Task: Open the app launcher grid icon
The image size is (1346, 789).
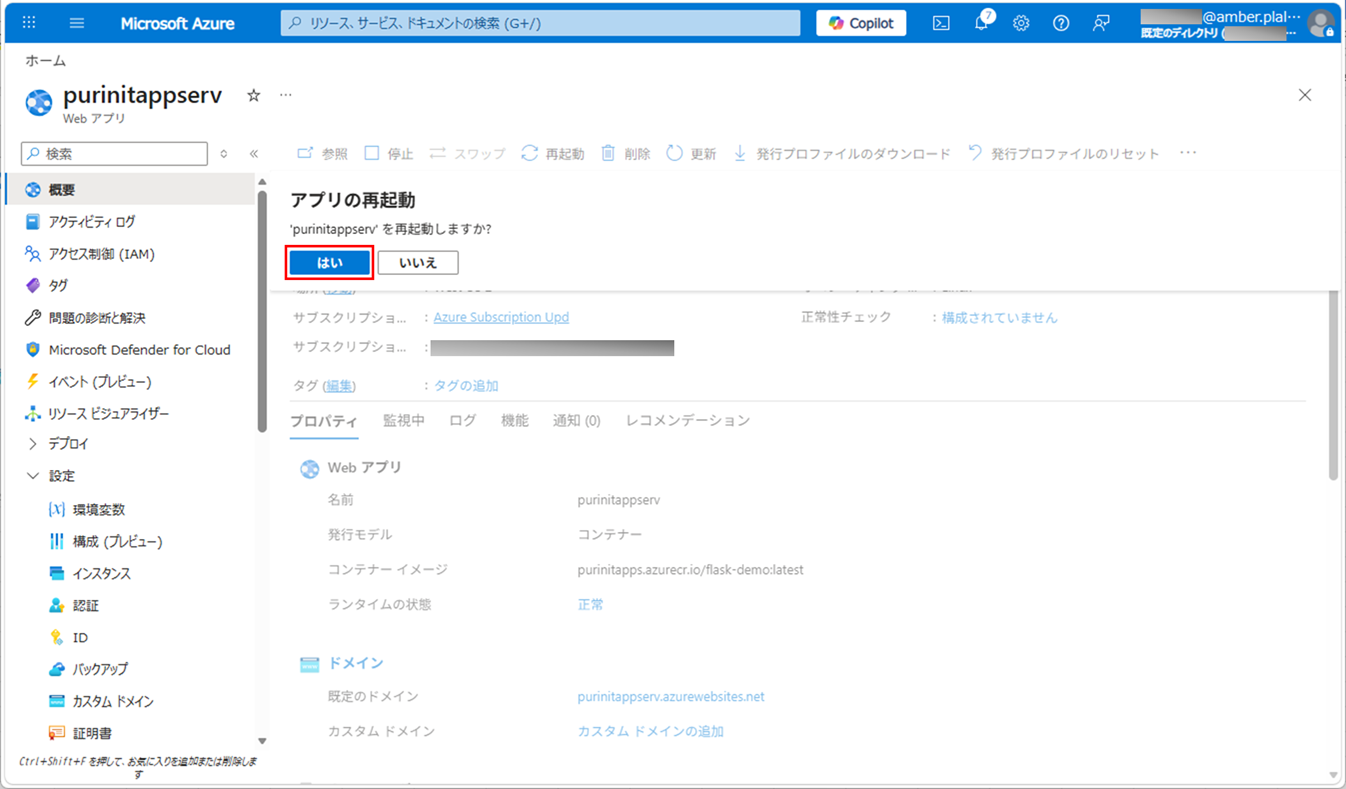Action: point(28,21)
